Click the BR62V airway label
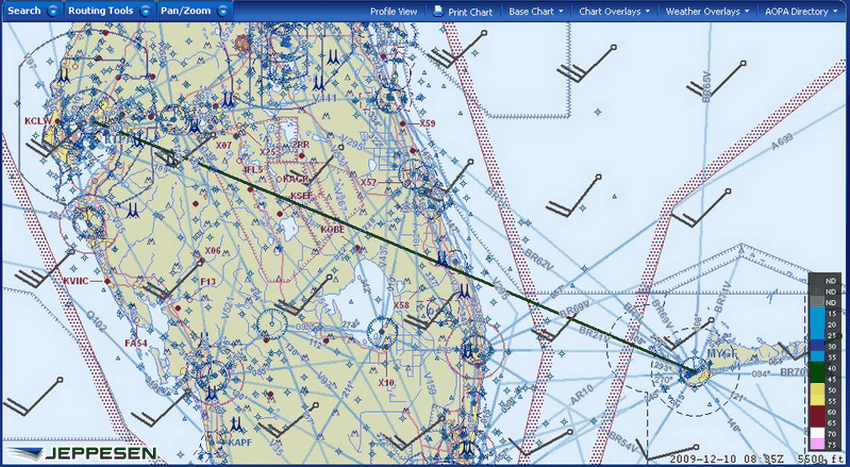 coord(538,260)
